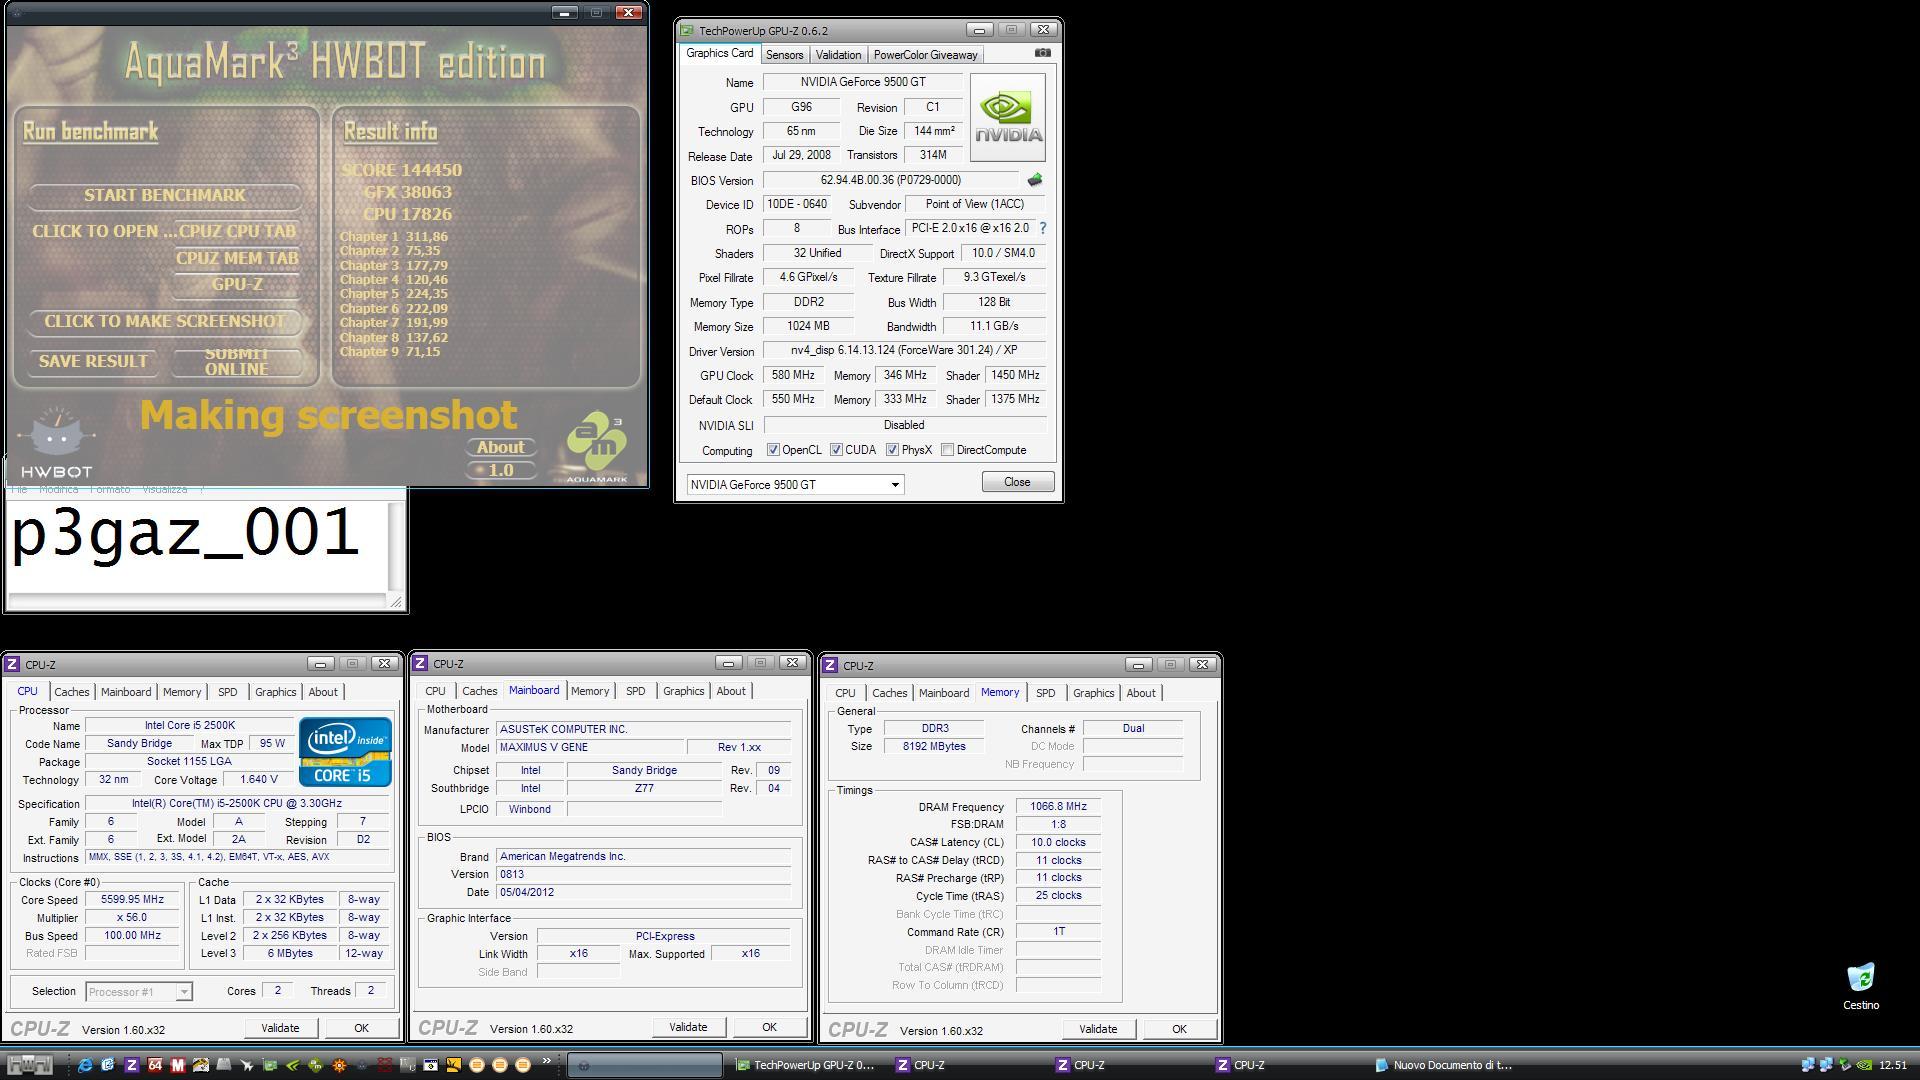Open Graphics tab in the right CPU-Z window
The image size is (1920, 1080).
pos(1093,693)
